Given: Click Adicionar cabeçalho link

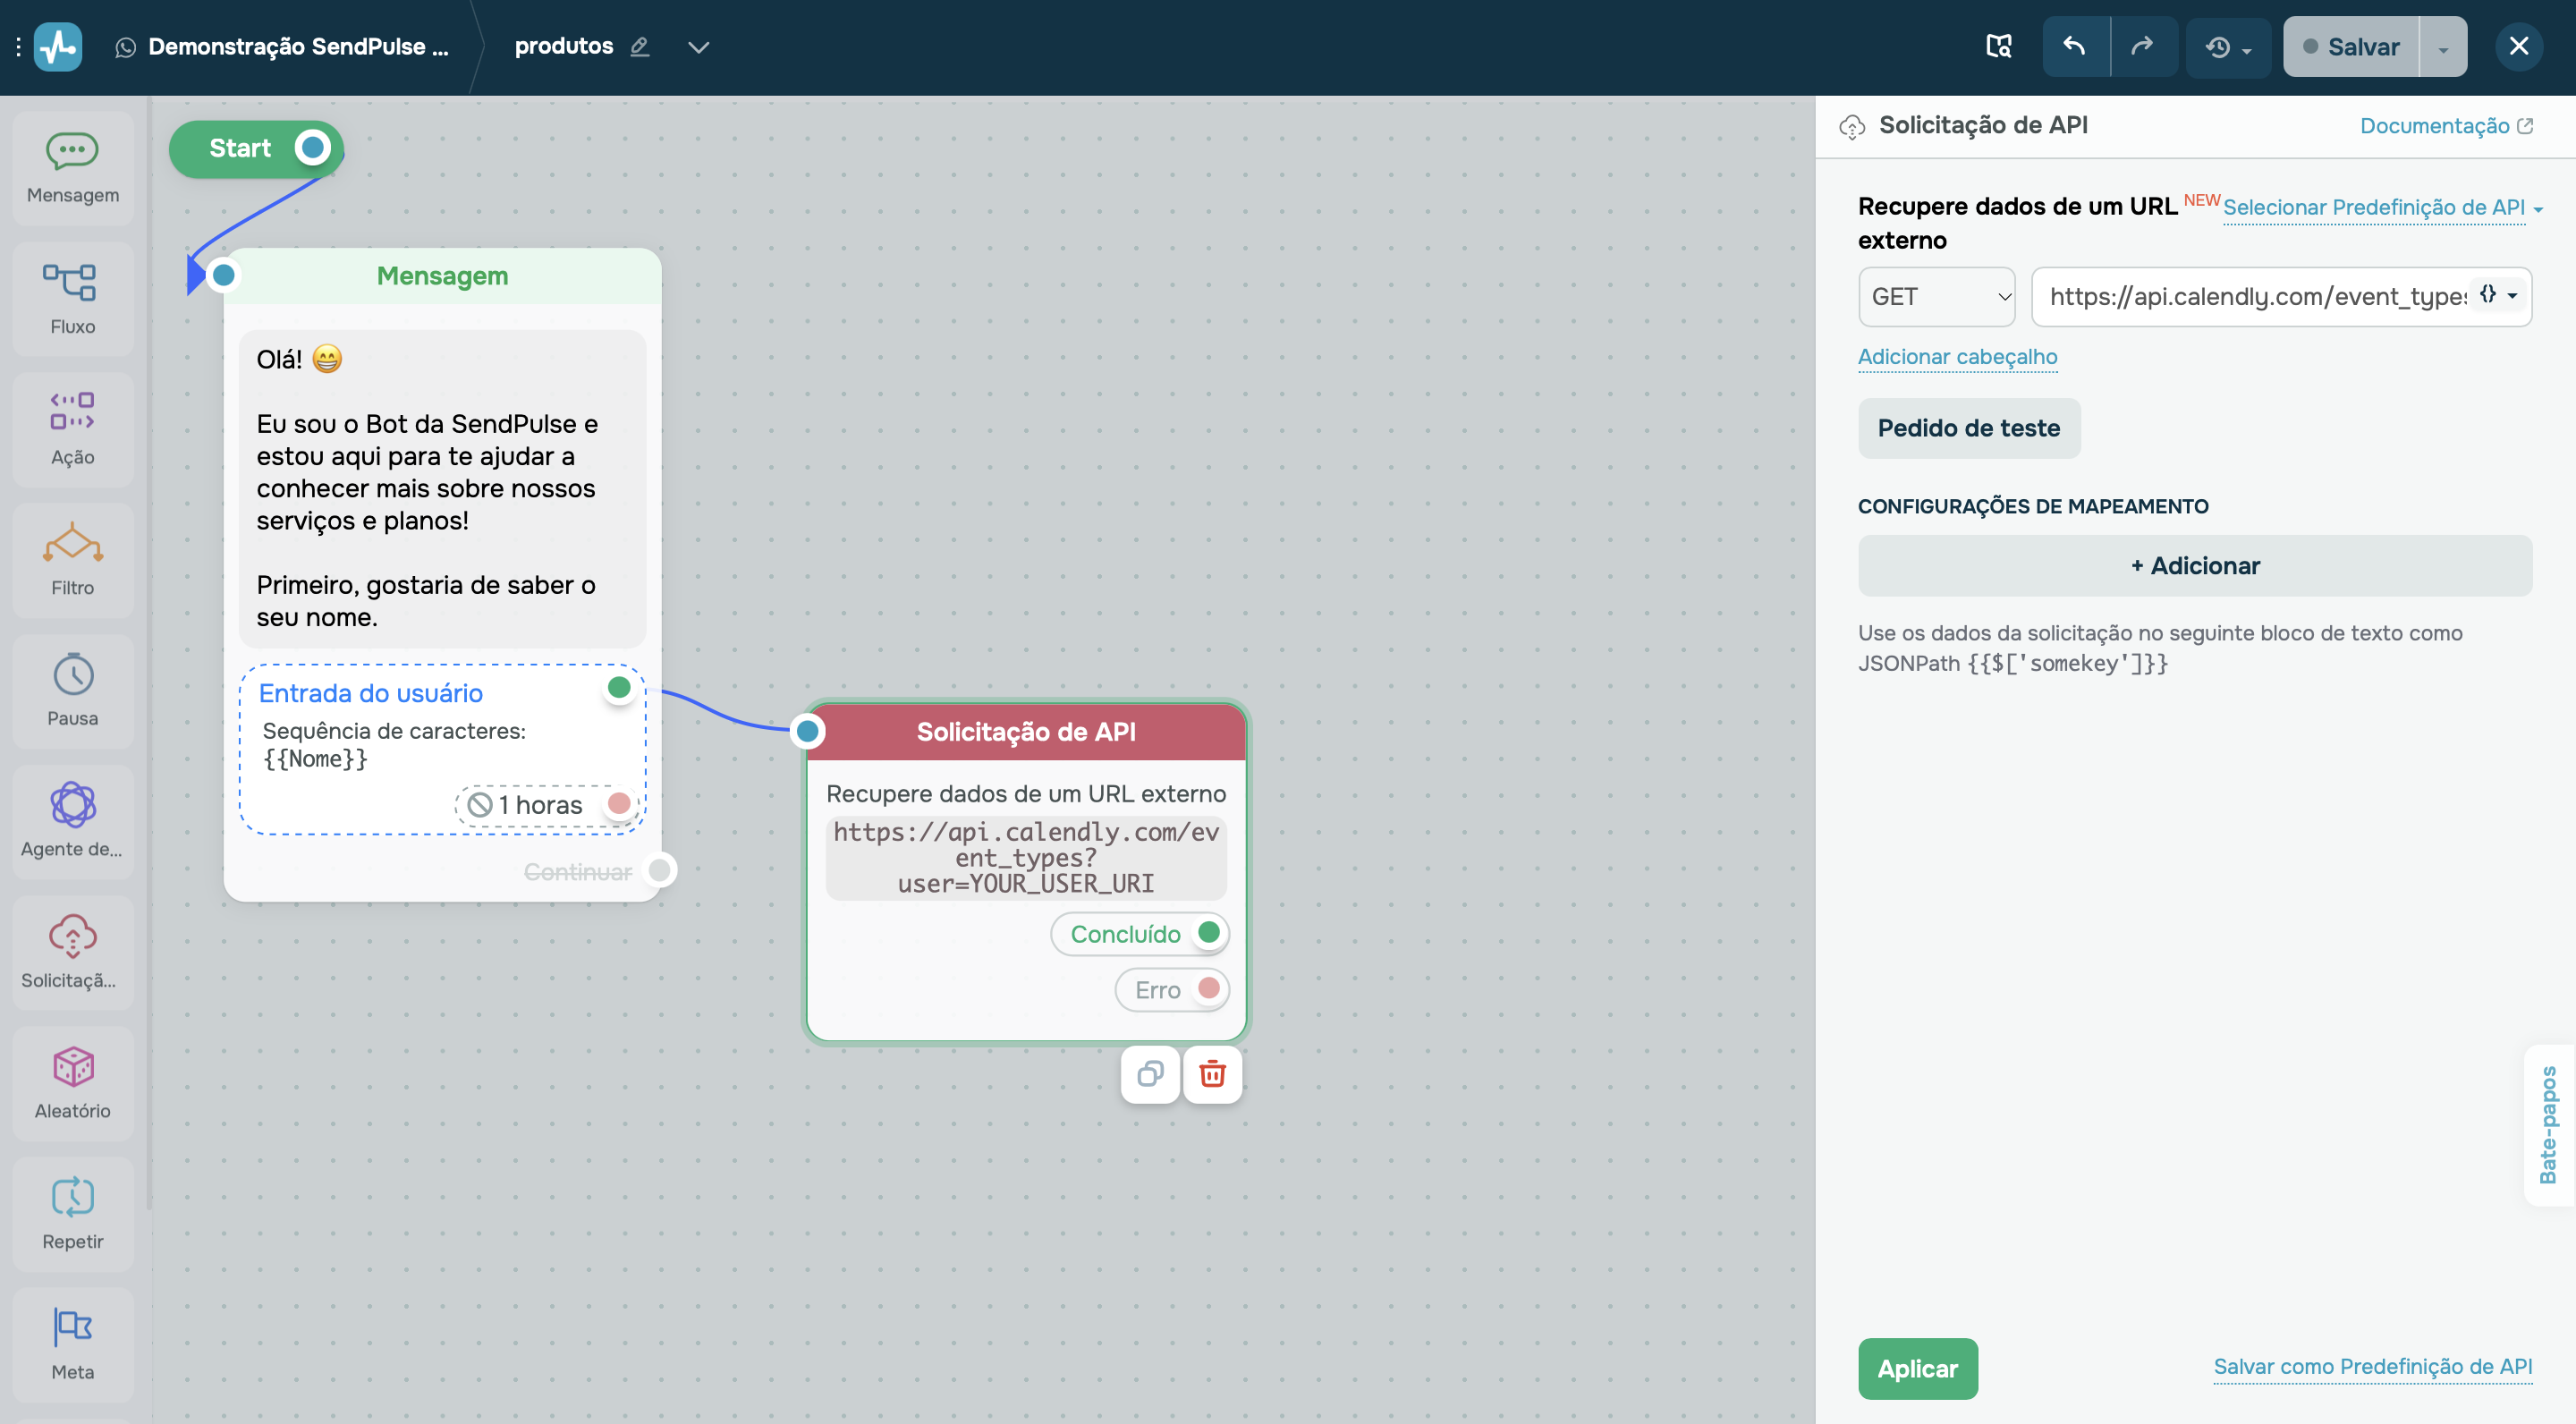Looking at the screenshot, I should click(x=1957, y=357).
